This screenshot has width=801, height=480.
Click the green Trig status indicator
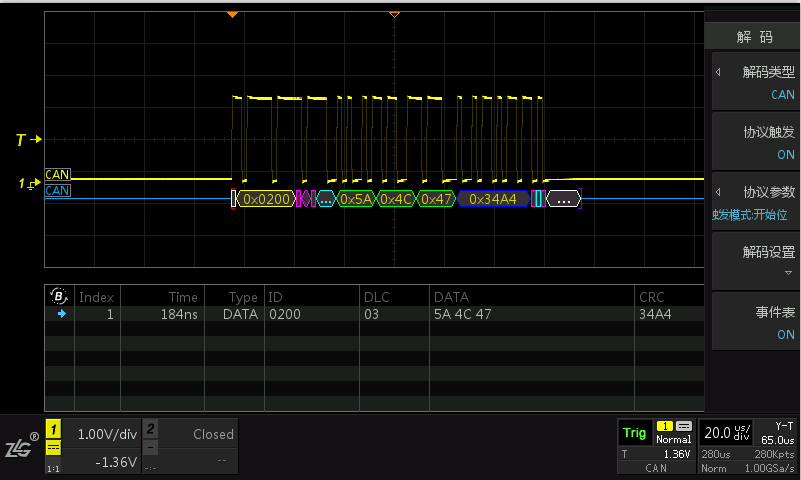[x=634, y=433]
